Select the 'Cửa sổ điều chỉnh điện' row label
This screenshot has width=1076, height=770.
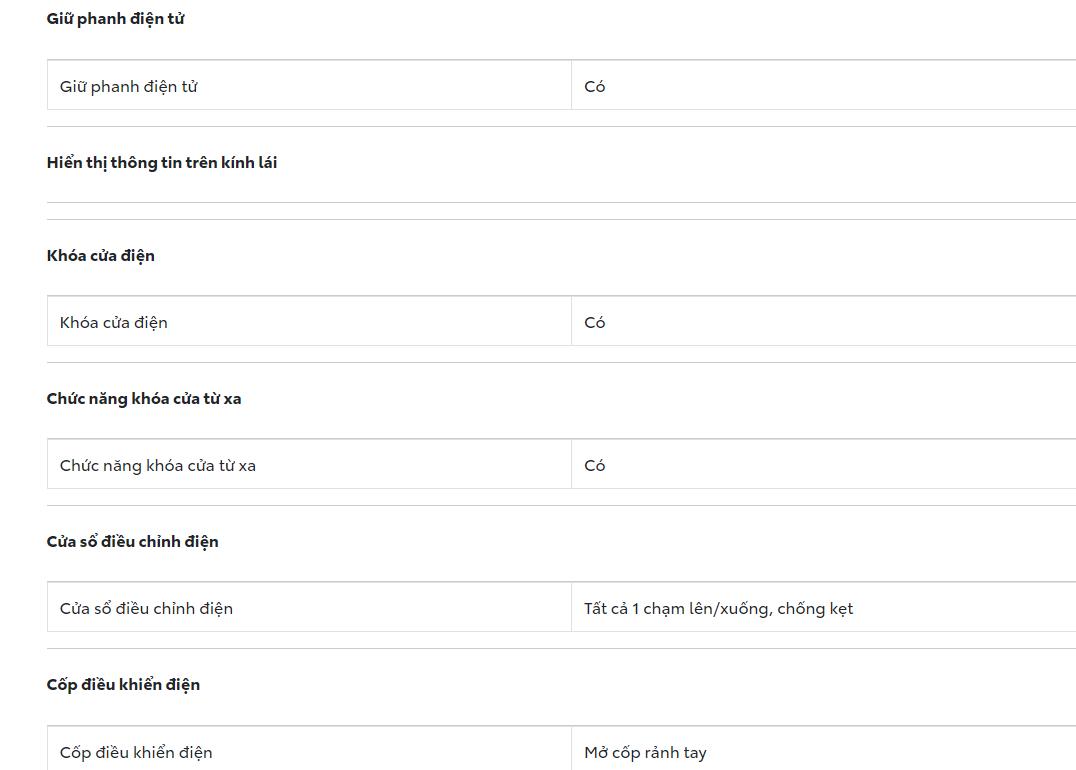147,609
